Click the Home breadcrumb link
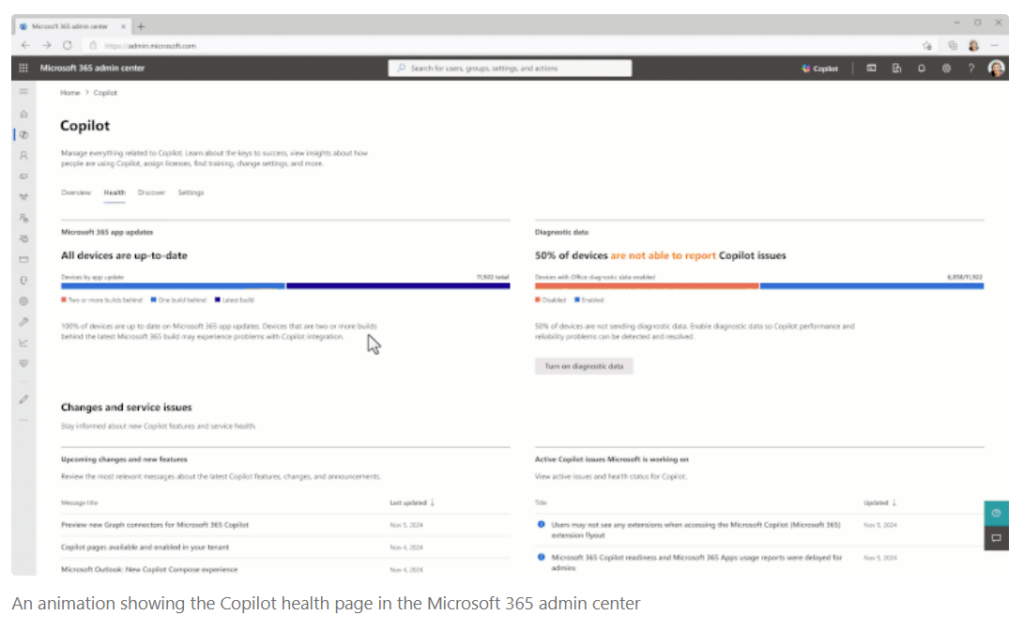This screenshot has width=1024, height=631. [x=70, y=93]
